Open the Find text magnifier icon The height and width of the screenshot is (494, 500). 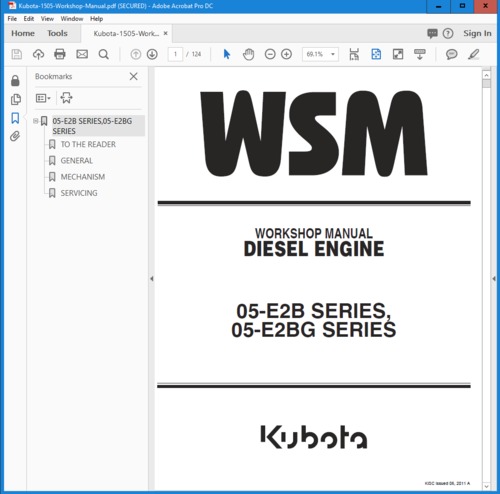(x=104, y=54)
